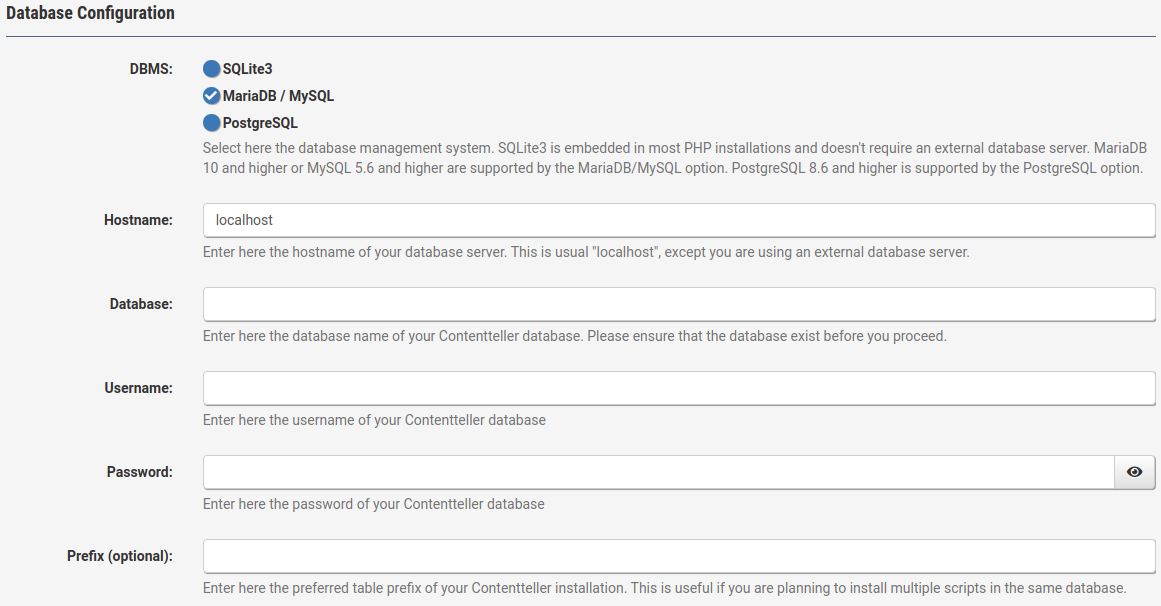This screenshot has width=1161, height=606.
Task: Click the DBMS: label
Action: [151, 69]
